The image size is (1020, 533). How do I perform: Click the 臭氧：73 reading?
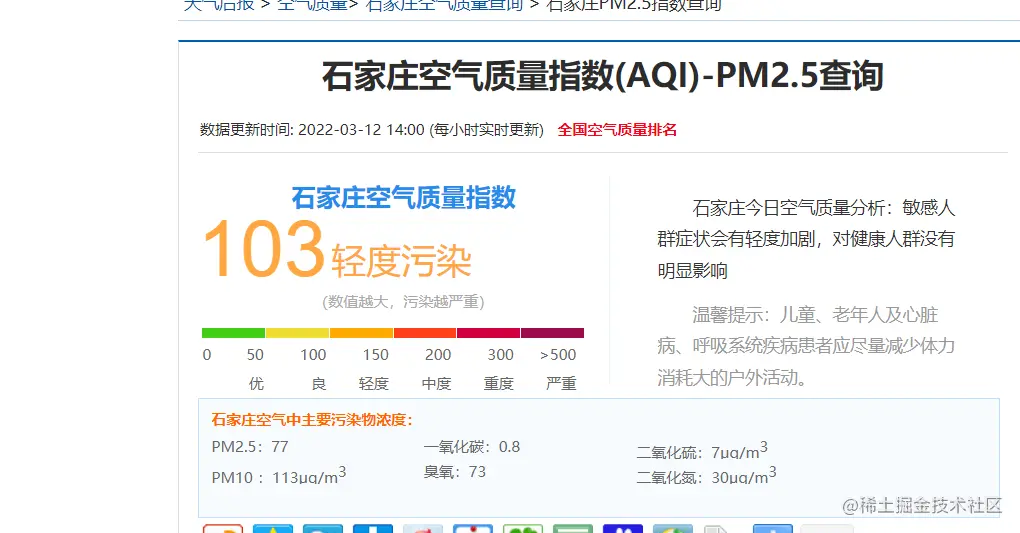[x=455, y=472]
